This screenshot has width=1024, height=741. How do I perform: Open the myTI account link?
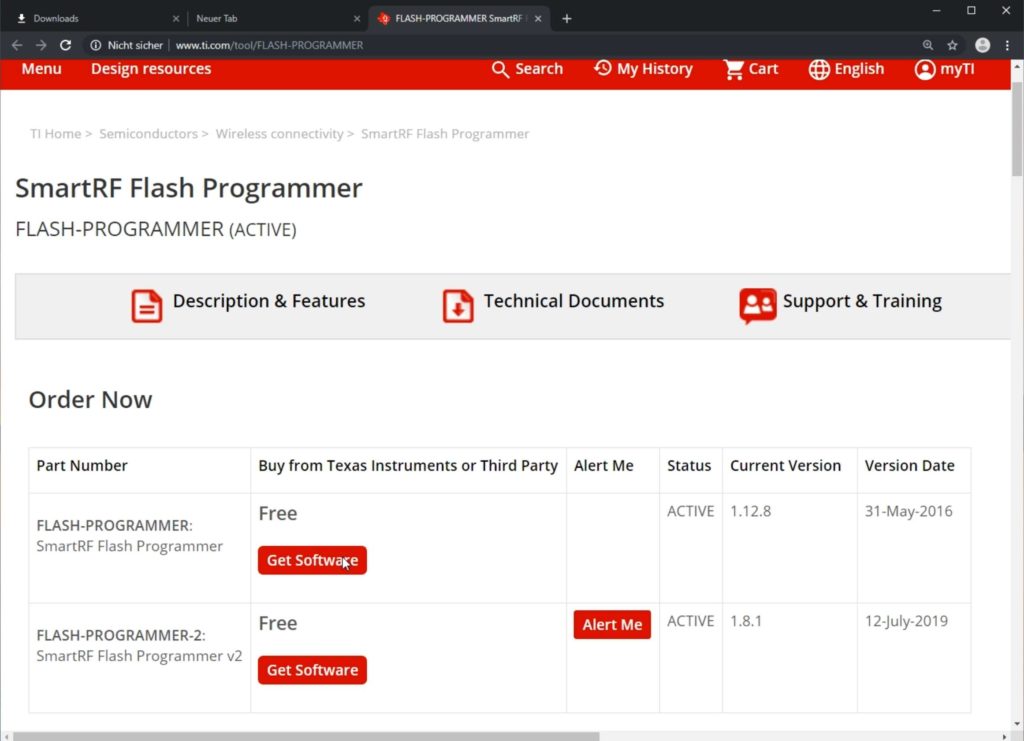pos(957,69)
